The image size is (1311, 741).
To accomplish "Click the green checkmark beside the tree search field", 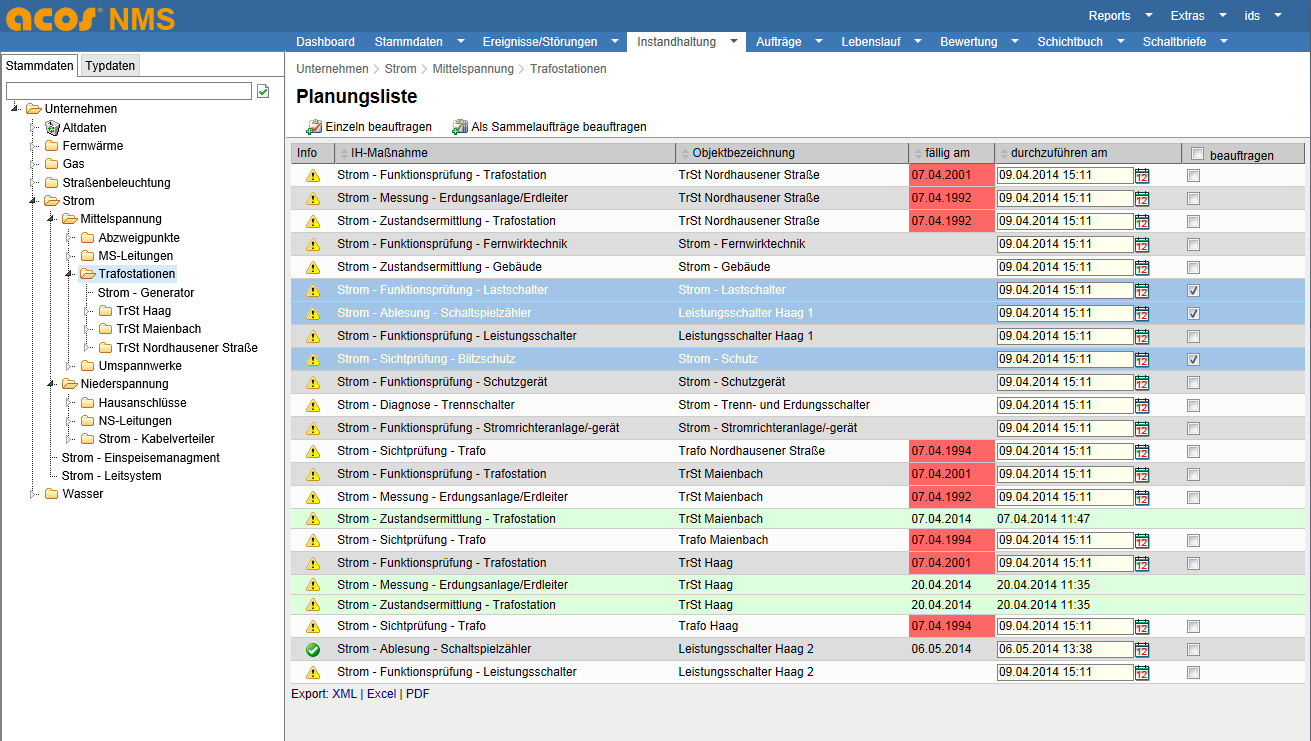I will coord(263,91).
